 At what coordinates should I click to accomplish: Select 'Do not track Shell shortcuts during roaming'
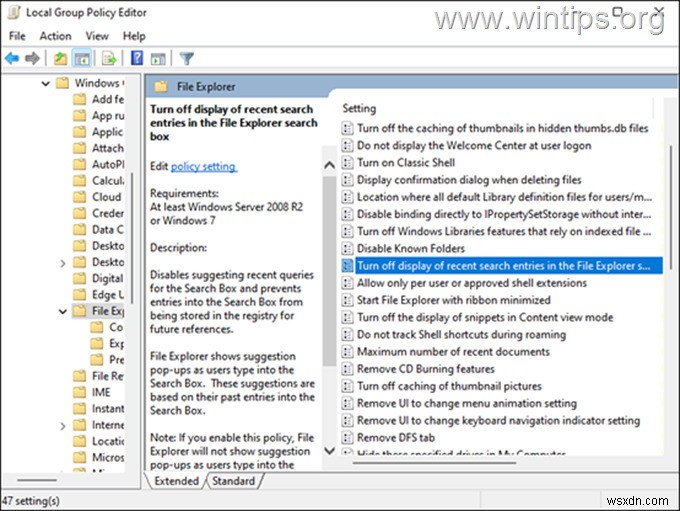461,334
